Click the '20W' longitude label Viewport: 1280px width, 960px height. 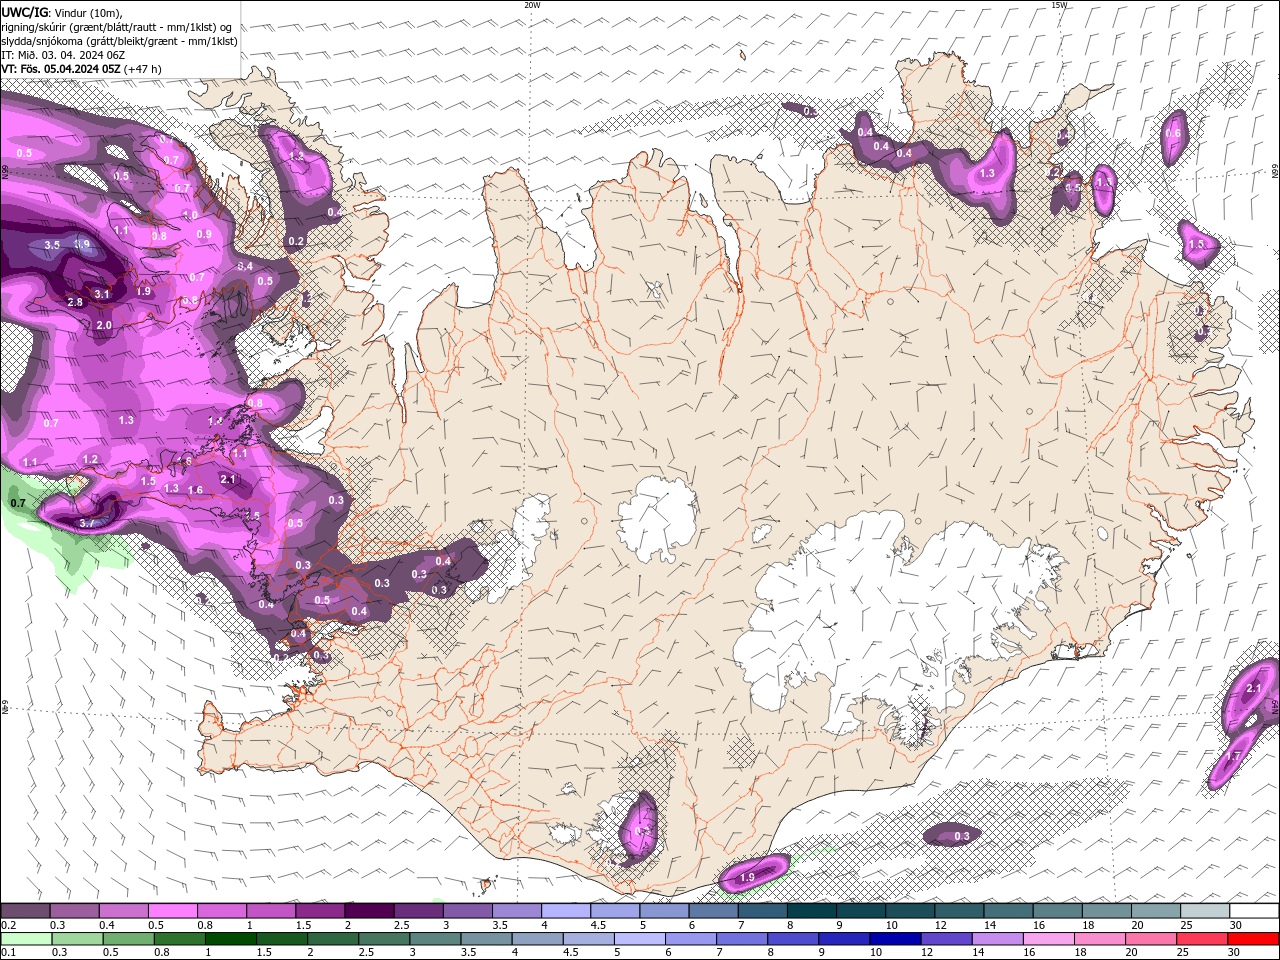pos(532,5)
